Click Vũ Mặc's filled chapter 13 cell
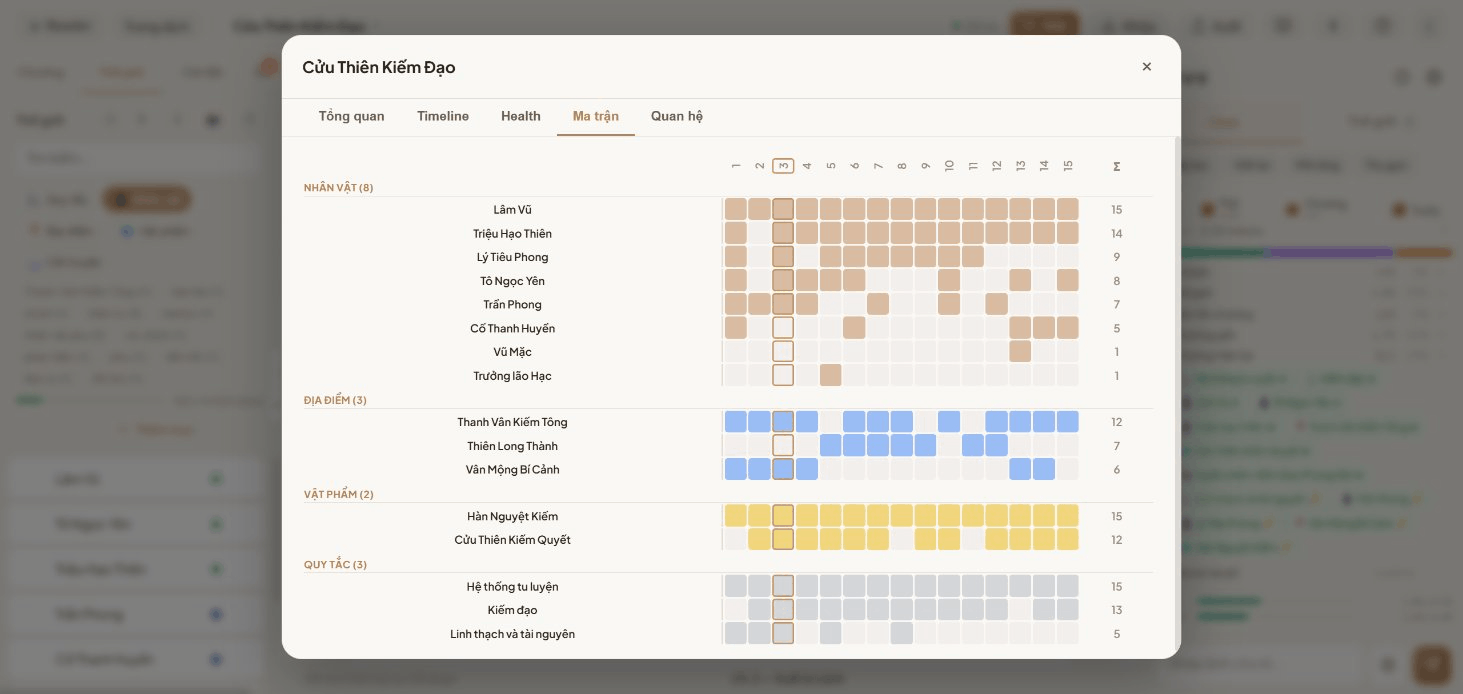The height and width of the screenshot is (694, 1463). click(x=1020, y=352)
